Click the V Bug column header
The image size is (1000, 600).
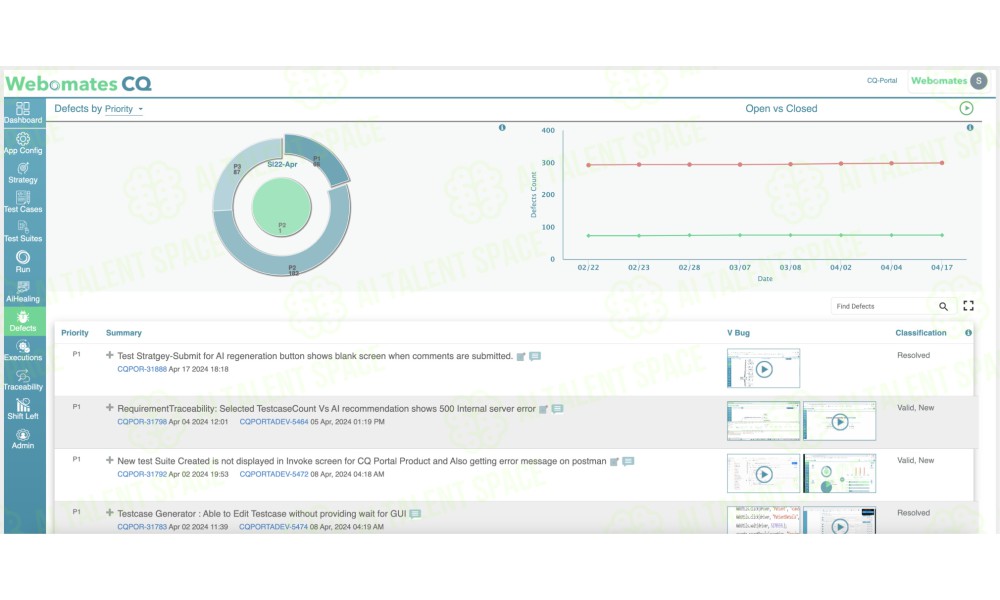739,333
